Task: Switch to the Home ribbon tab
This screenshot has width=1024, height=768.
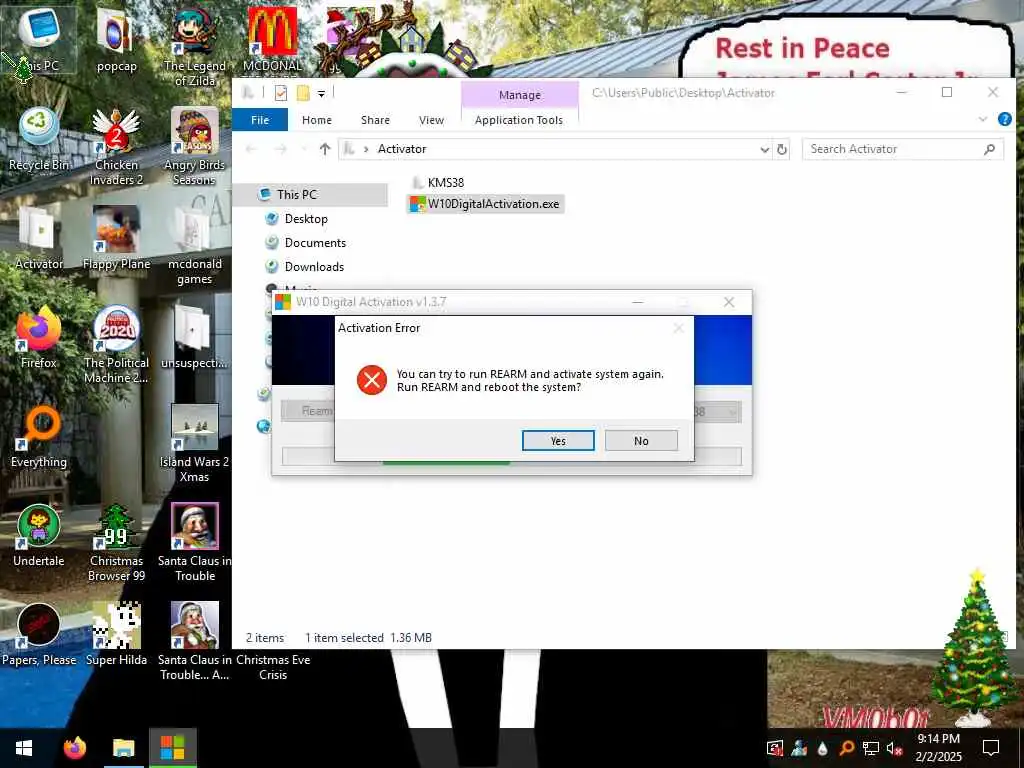Action: pyautogui.click(x=317, y=120)
